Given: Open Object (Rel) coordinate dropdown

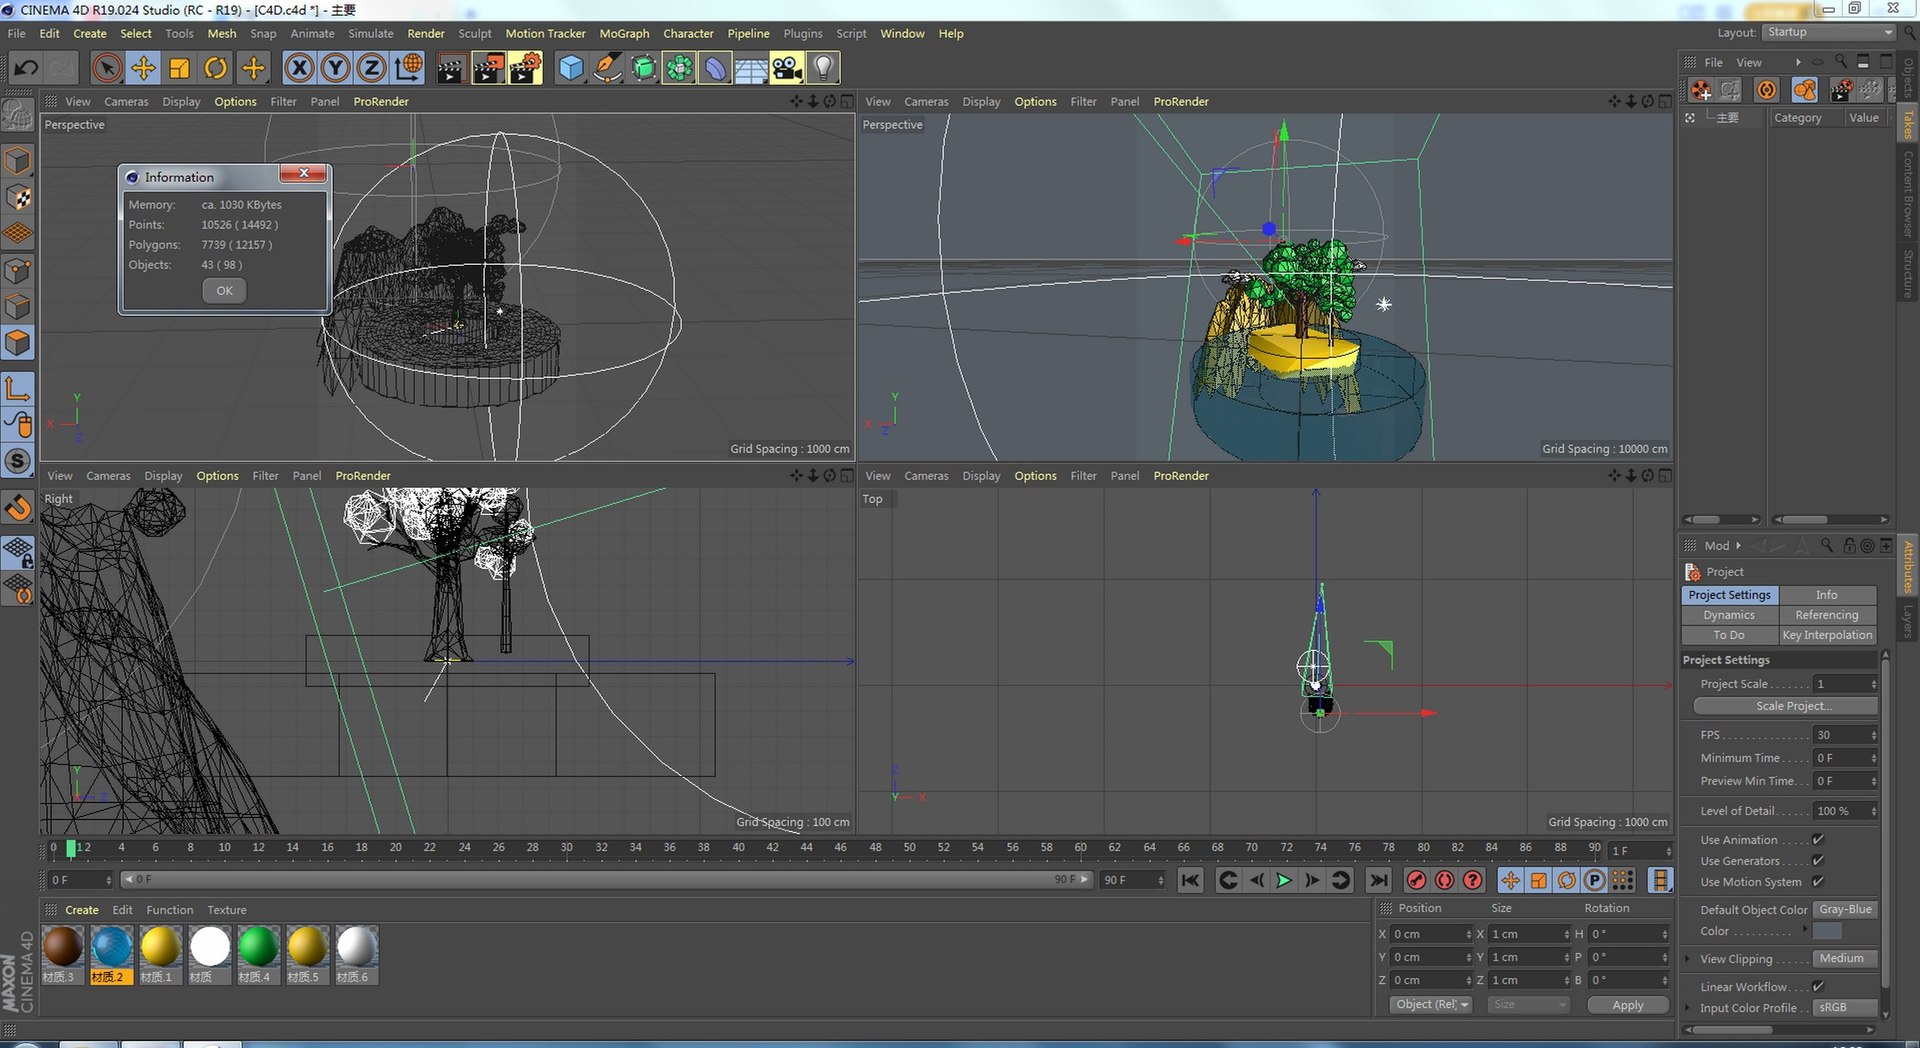Looking at the screenshot, I should click(1431, 1005).
